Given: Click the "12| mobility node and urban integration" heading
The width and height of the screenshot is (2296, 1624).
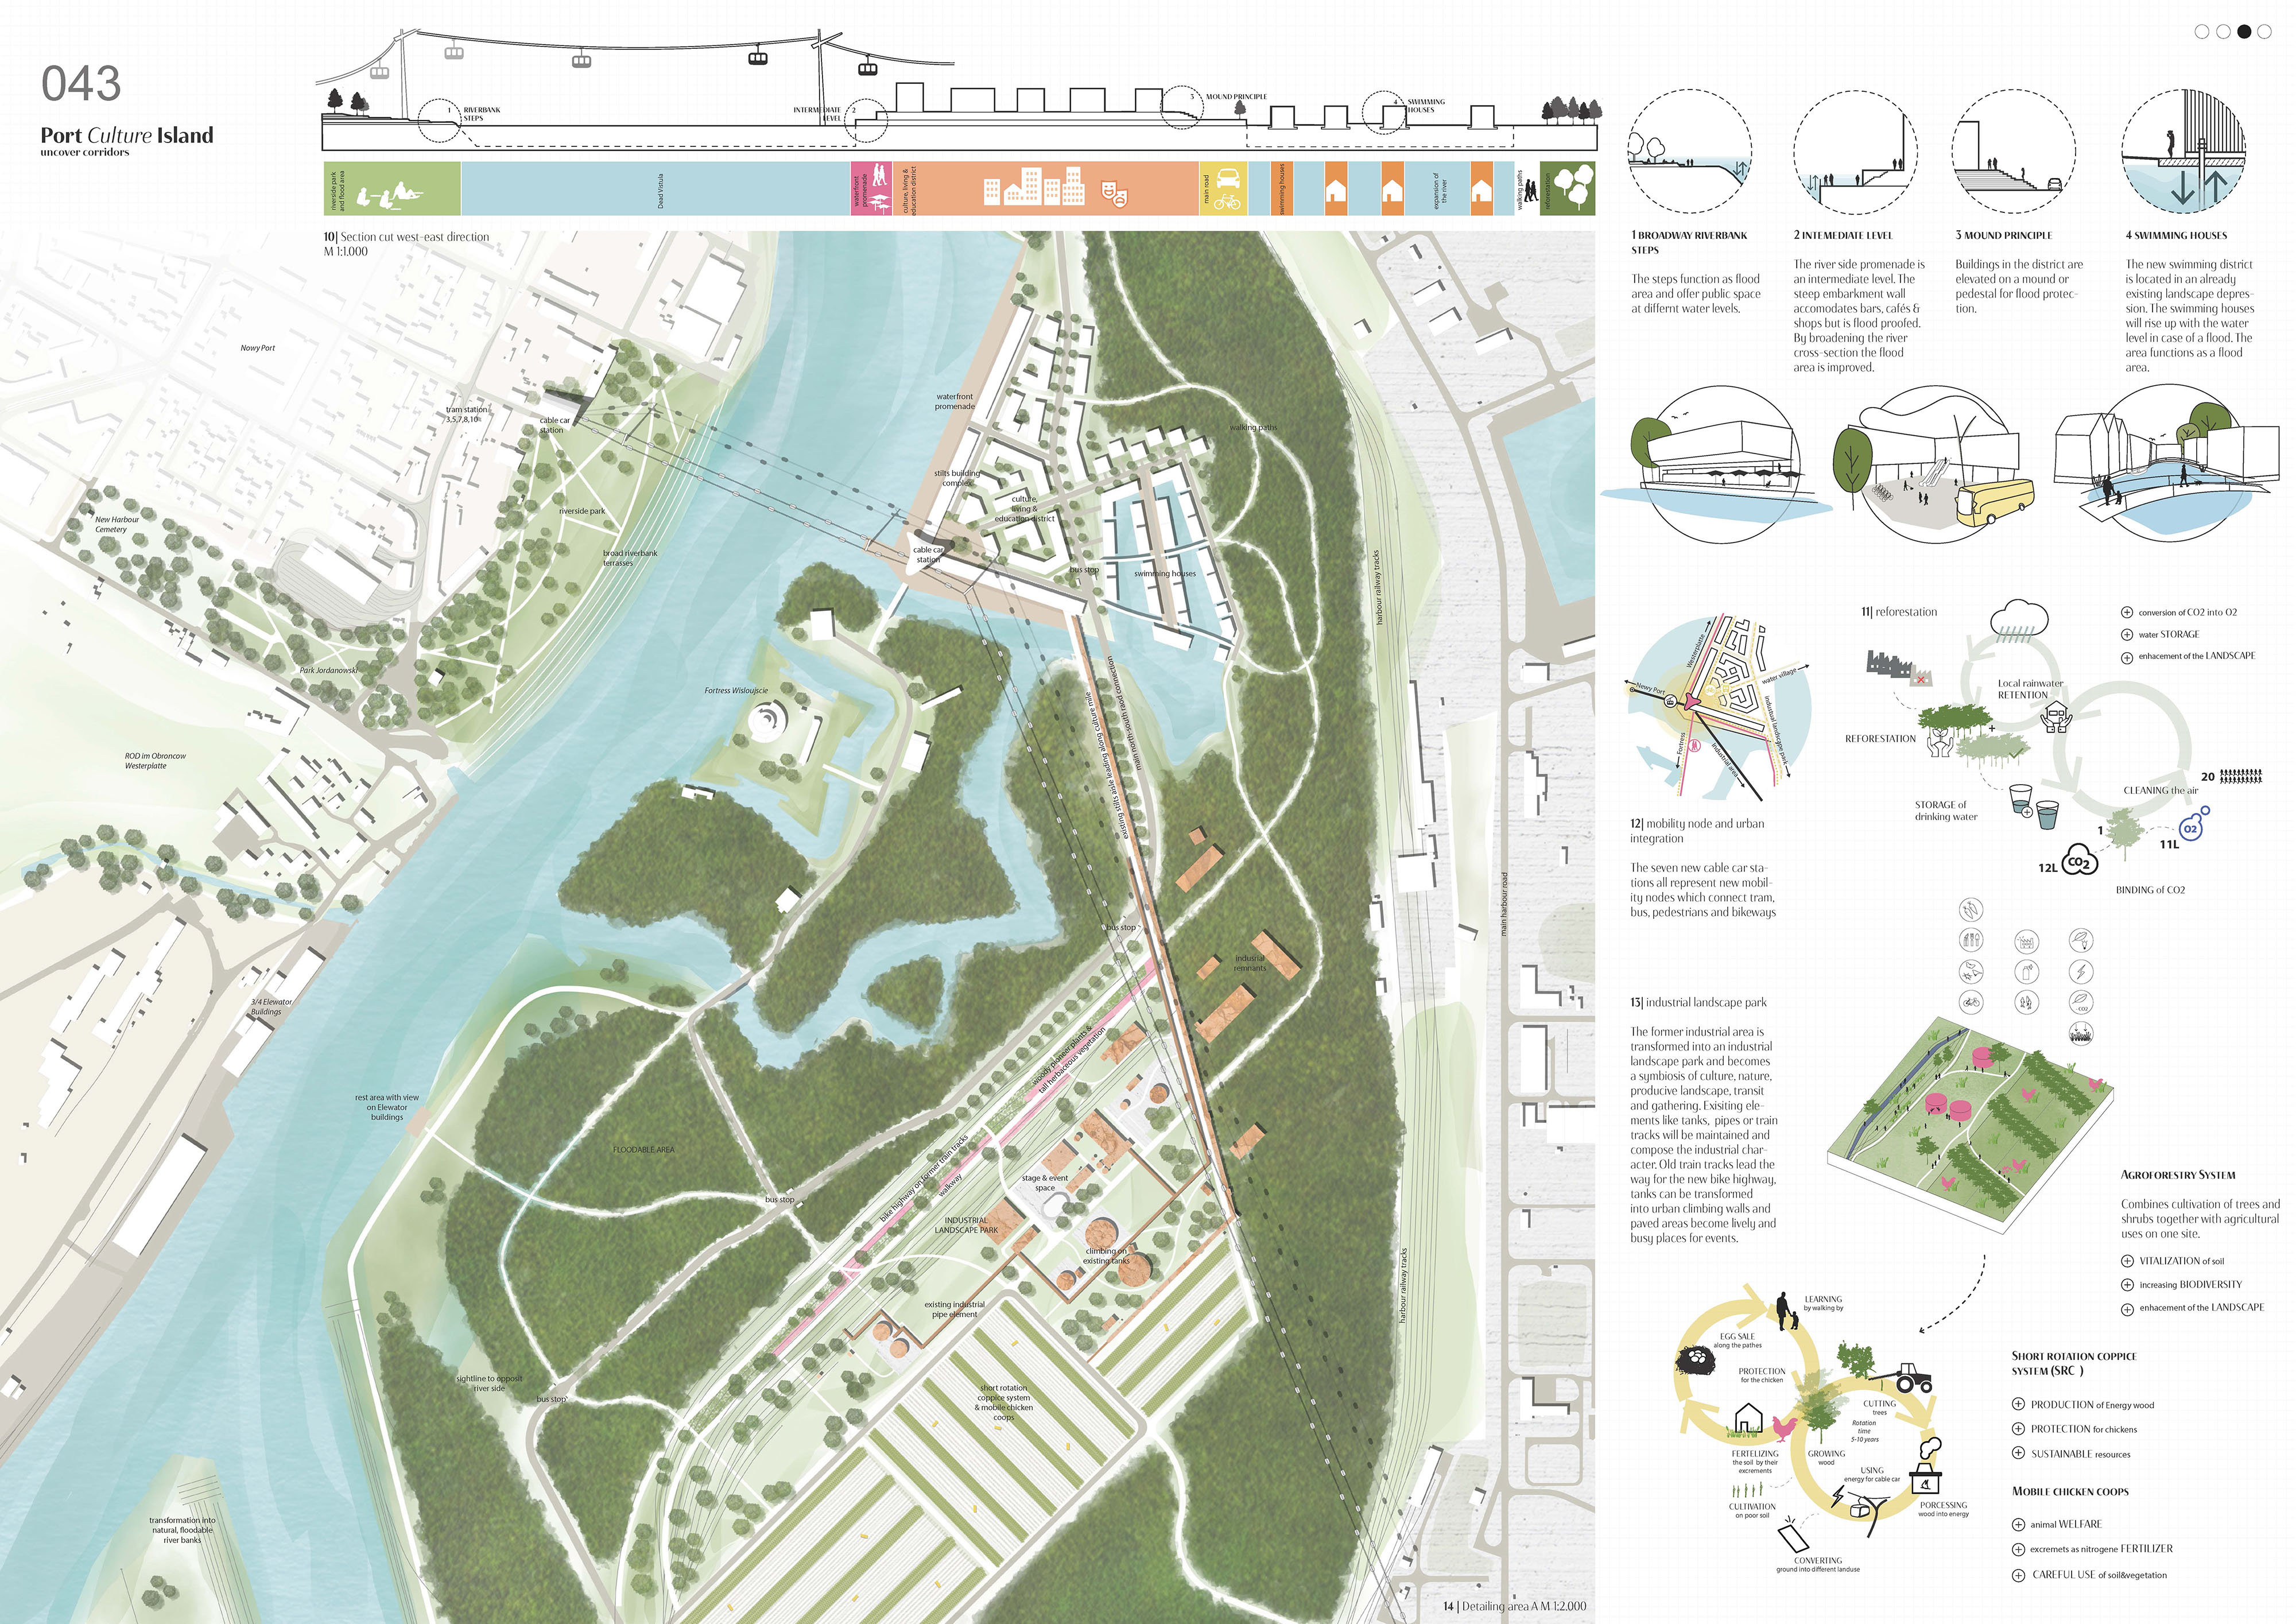Looking at the screenshot, I should 1697,831.
